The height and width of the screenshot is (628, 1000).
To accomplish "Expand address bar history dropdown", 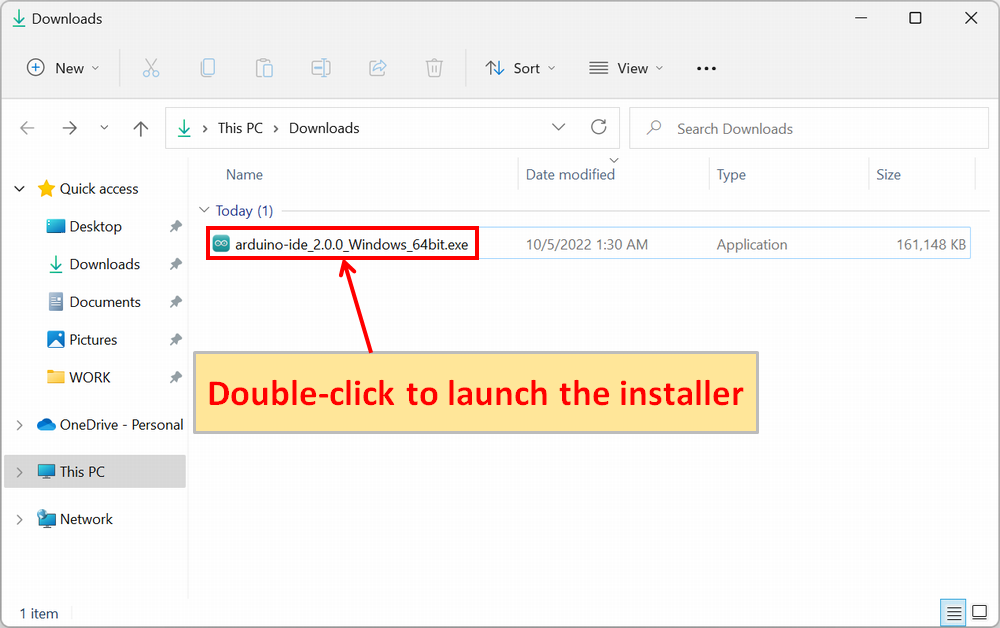I will pos(558,128).
